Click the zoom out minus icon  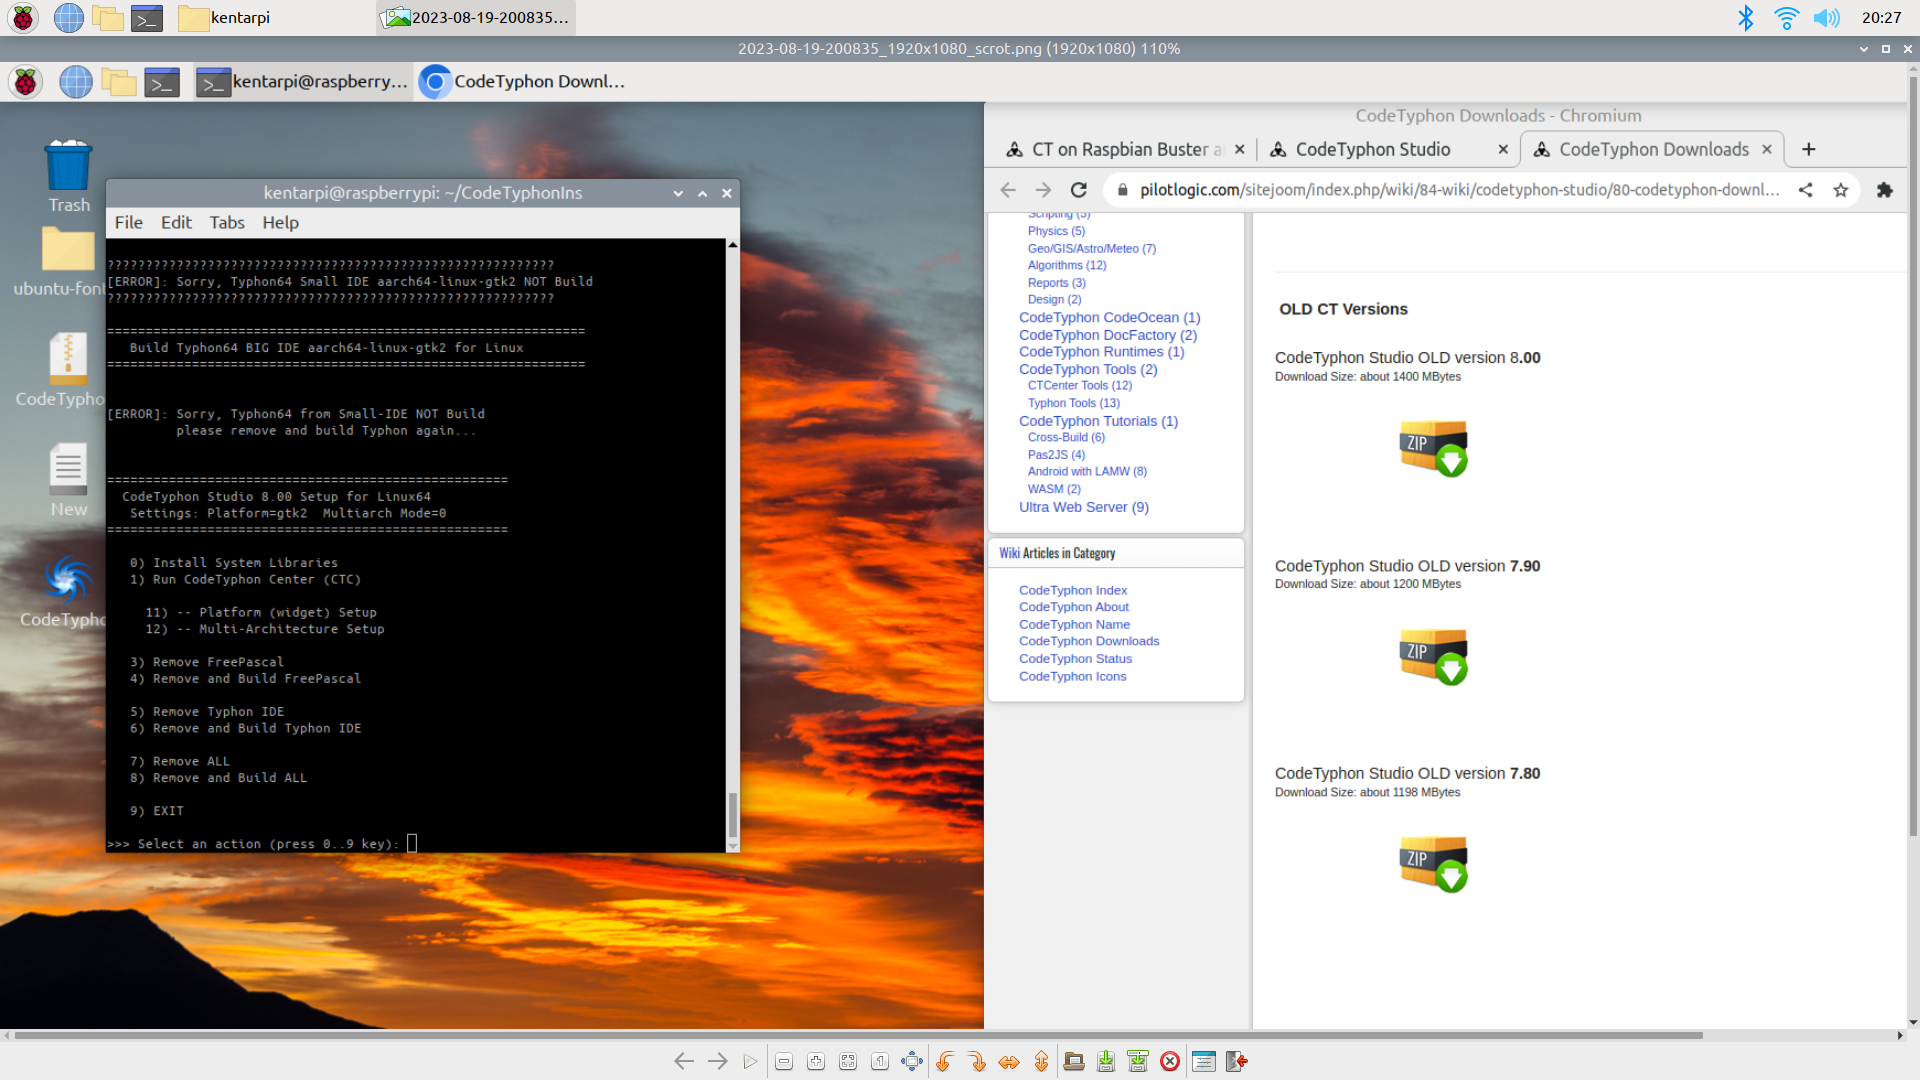[x=784, y=1061]
